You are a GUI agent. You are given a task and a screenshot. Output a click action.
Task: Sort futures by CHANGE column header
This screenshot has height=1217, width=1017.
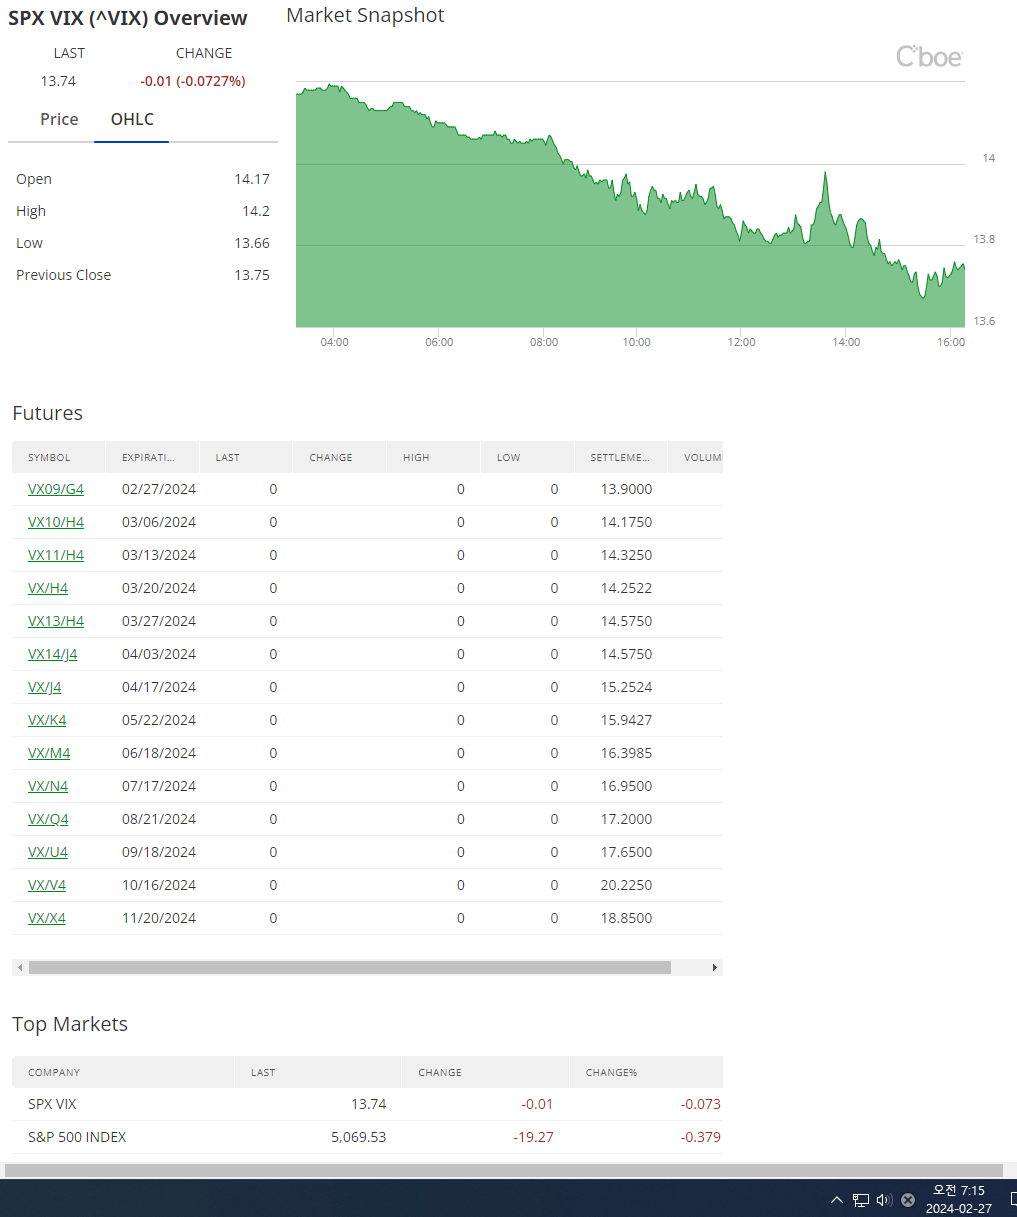click(340, 457)
